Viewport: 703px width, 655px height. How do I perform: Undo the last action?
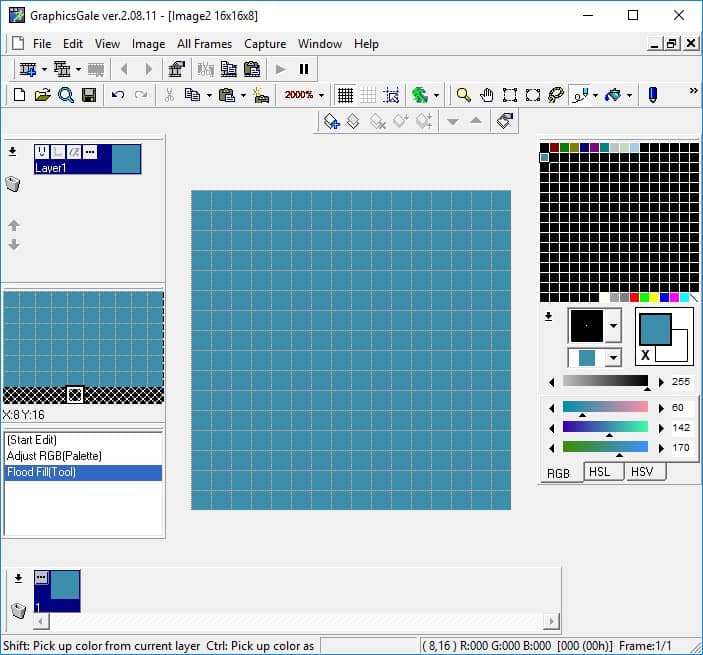[x=118, y=95]
